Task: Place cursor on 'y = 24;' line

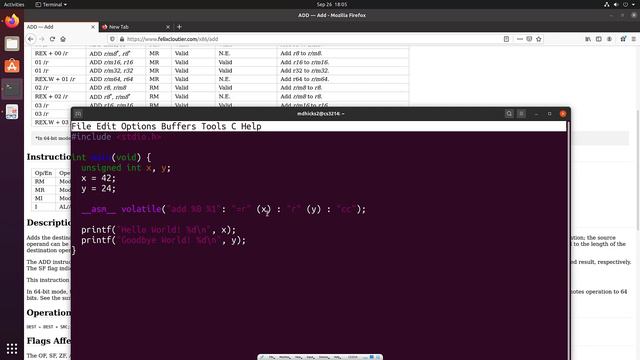Action: click(98, 189)
